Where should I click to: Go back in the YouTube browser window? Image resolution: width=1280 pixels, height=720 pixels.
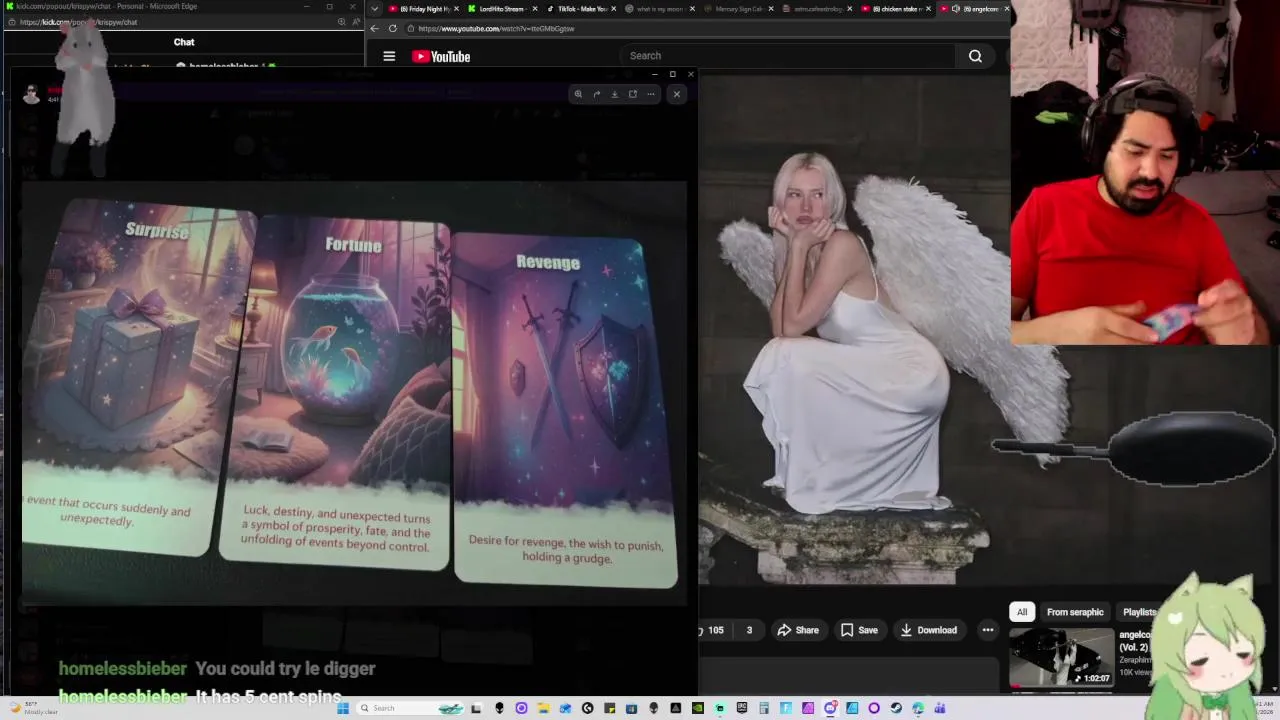[375, 28]
